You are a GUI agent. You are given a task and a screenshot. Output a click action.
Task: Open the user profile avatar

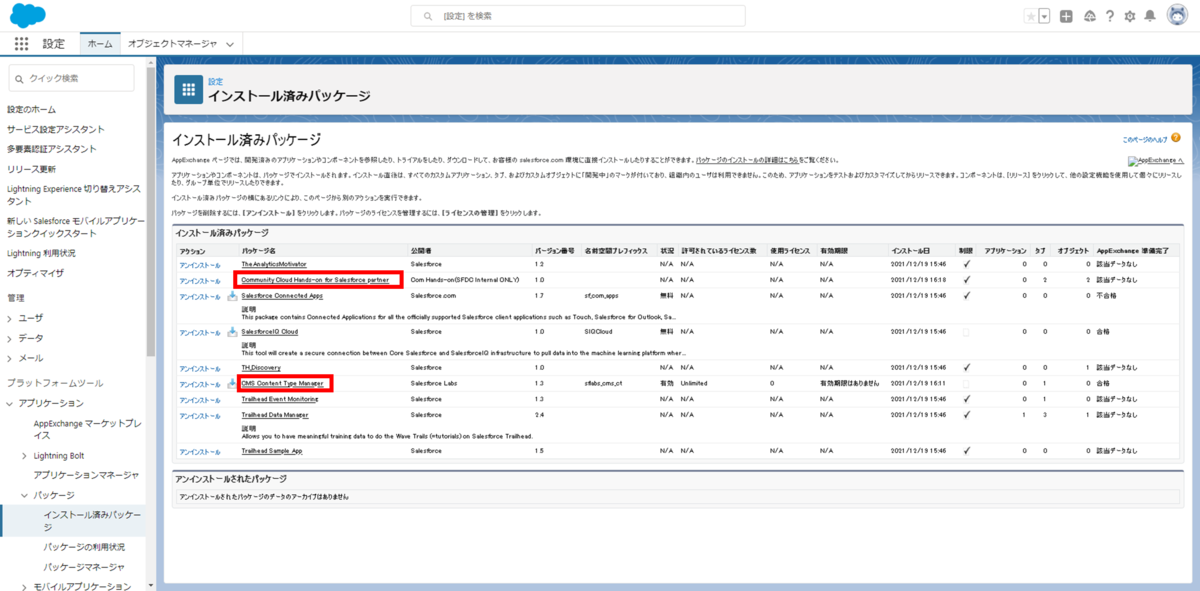click(x=1176, y=16)
